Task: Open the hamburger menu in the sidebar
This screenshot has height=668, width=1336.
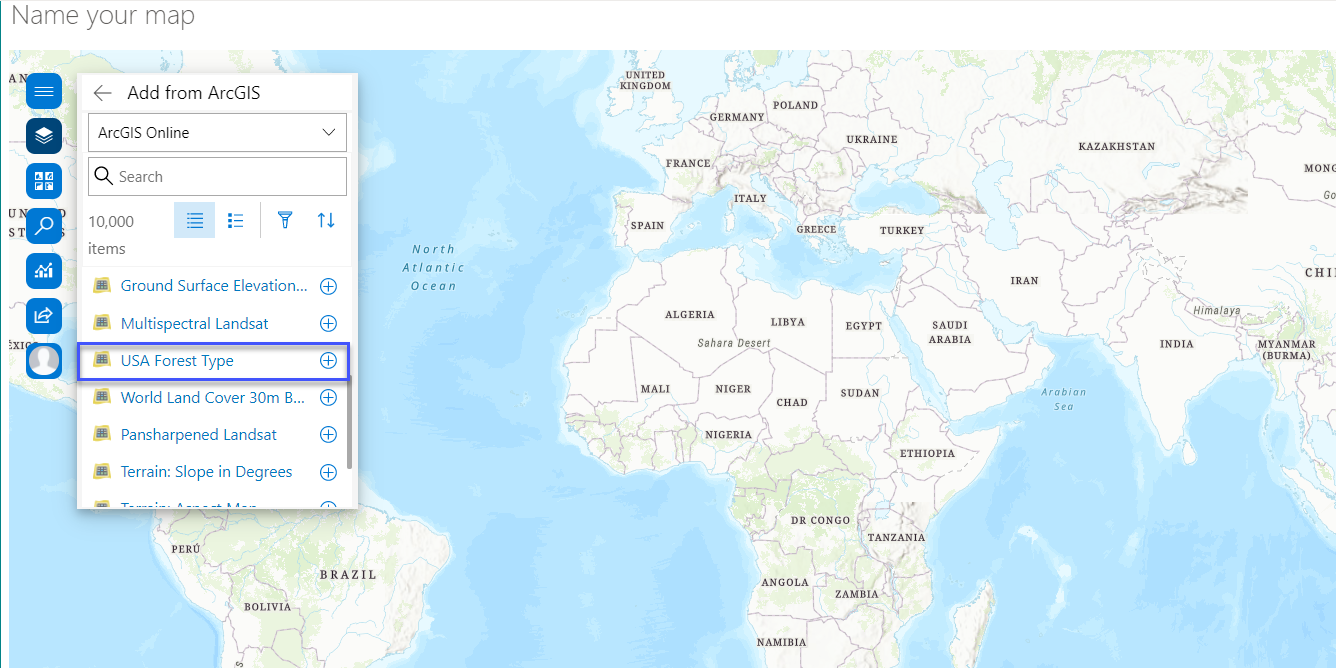Action: click(43, 91)
